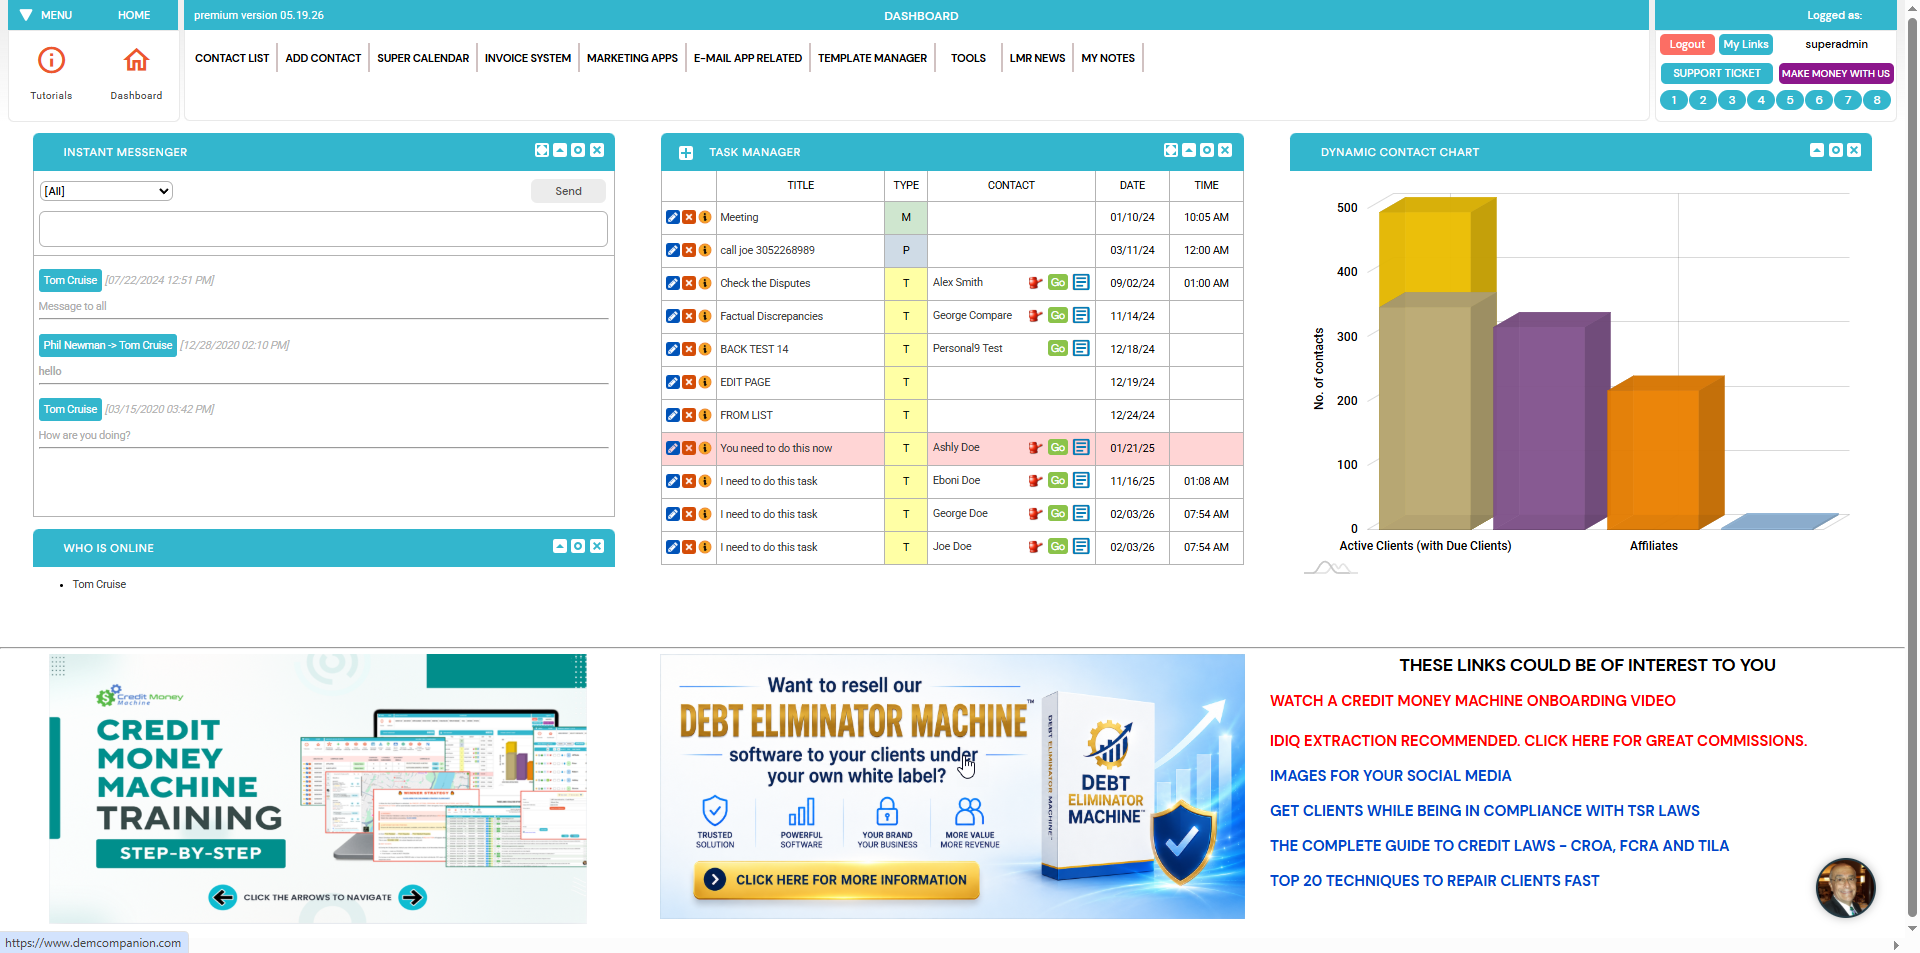Click green Go icon for George Compare
The width and height of the screenshot is (1920, 953).
point(1058,316)
